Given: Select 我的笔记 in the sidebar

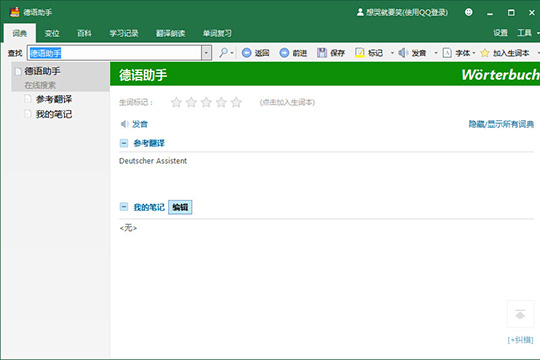Looking at the screenshot, I should pos(54,114).
